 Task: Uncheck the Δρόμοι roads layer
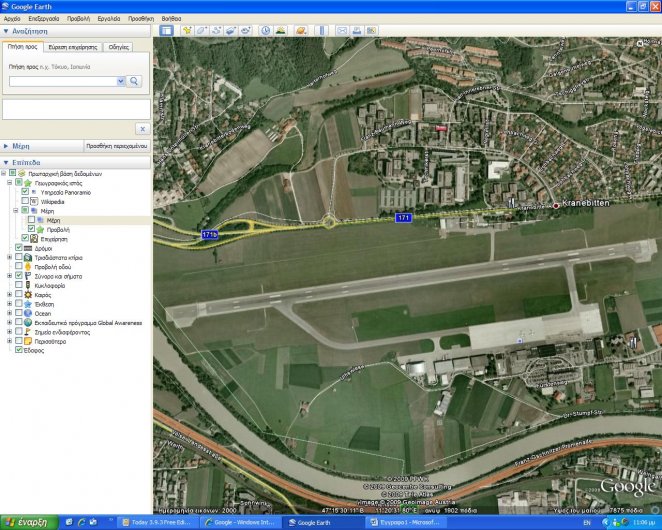[19, 247]
